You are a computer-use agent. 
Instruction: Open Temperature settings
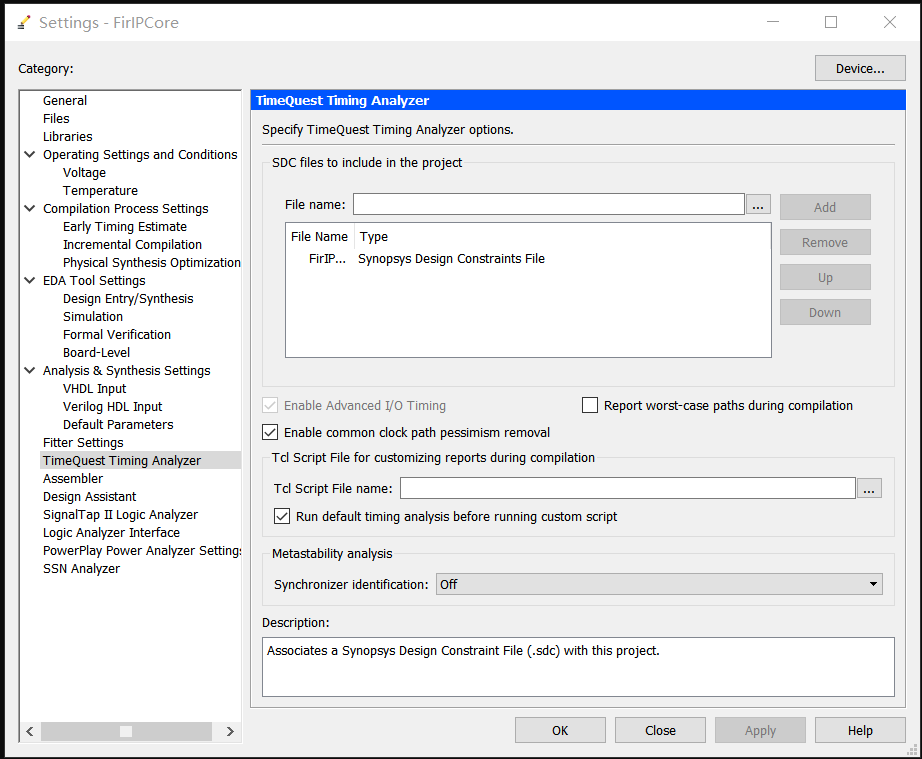coord(100,190)
